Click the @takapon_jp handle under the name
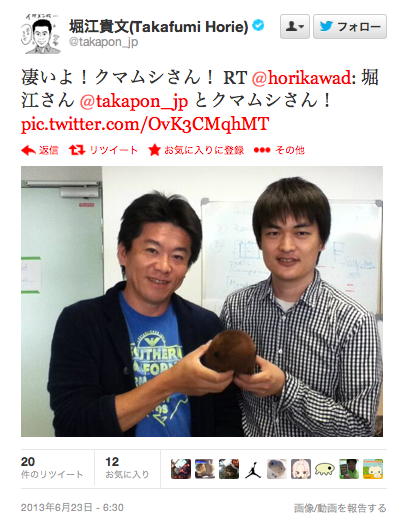This screenshot has height=525, width=404. pos(103,43)
